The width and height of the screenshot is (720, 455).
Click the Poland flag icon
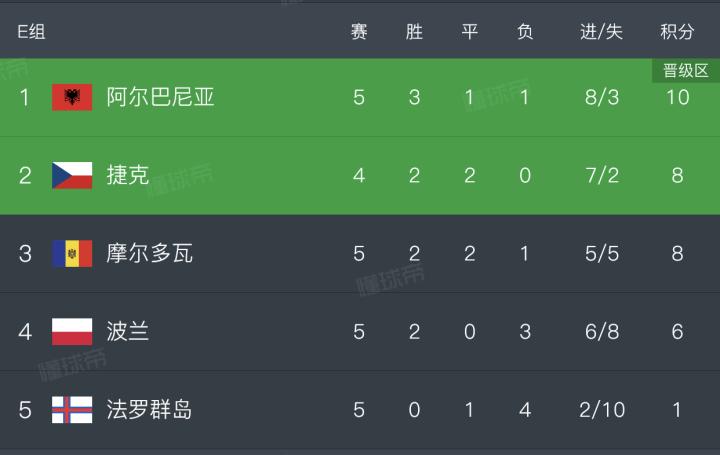72,332
